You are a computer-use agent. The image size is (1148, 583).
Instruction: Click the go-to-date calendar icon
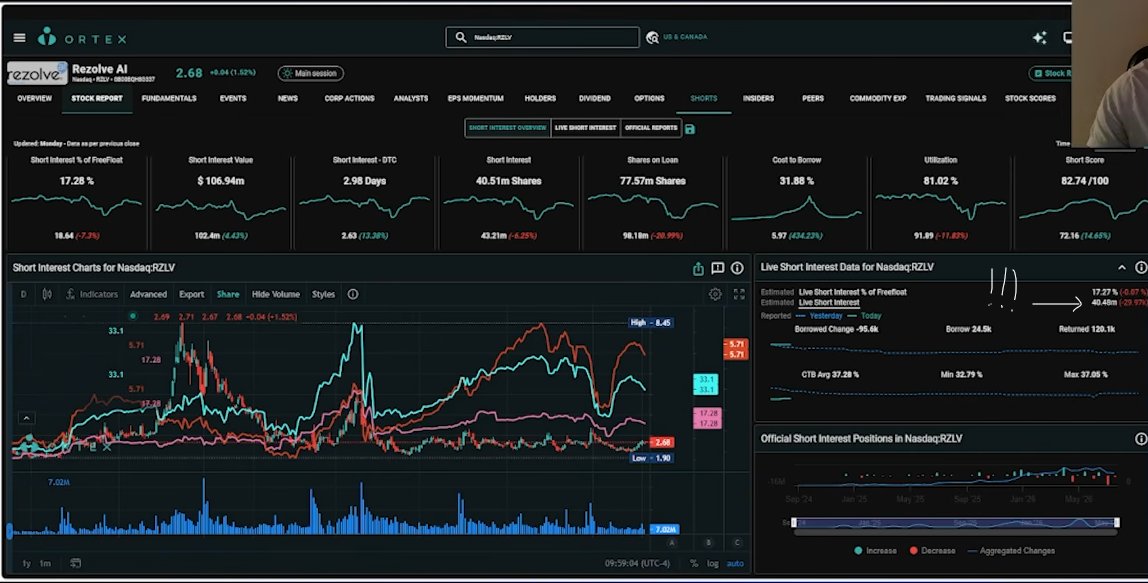tap(75, 563)
